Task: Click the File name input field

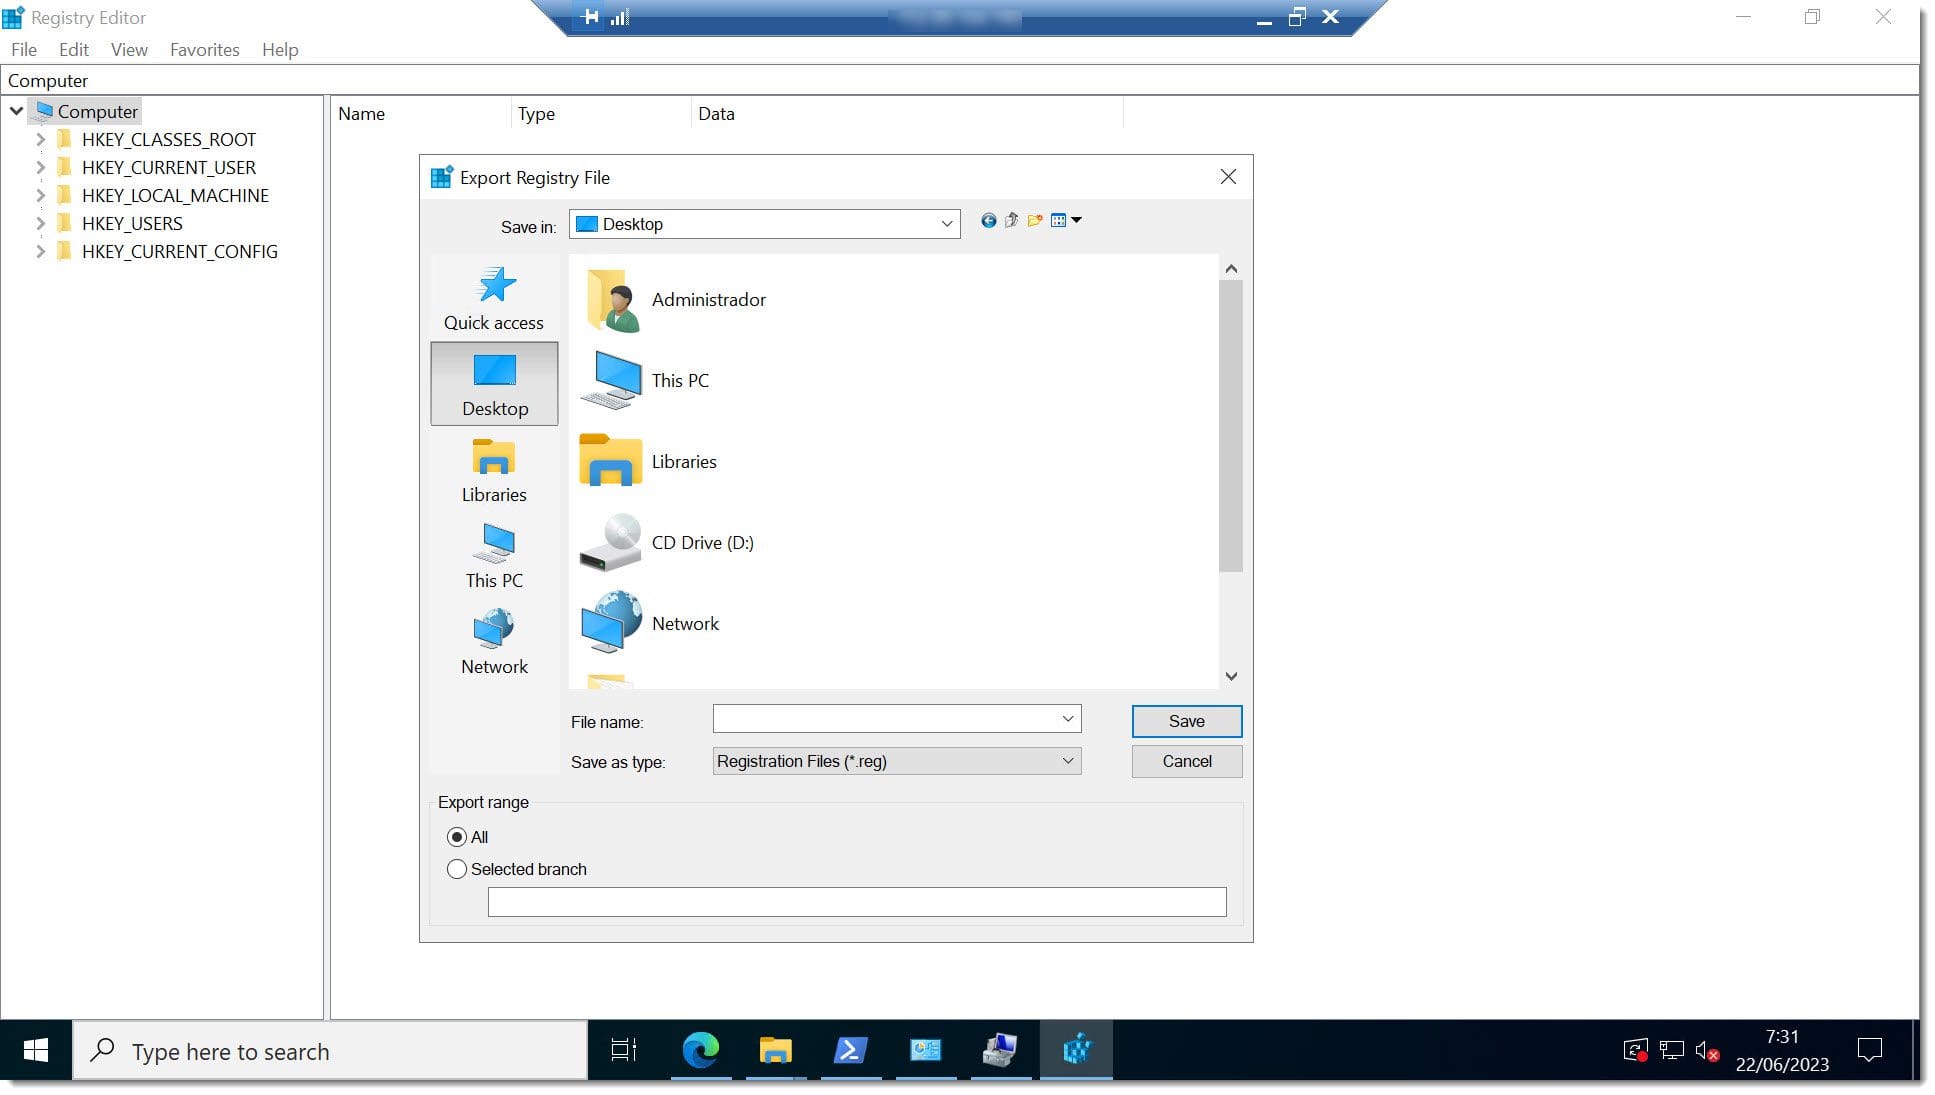Action: click(x=898, y=719)
